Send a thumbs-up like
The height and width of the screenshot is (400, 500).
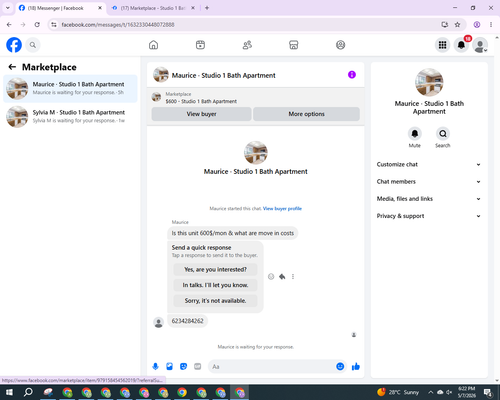[356, 367]
